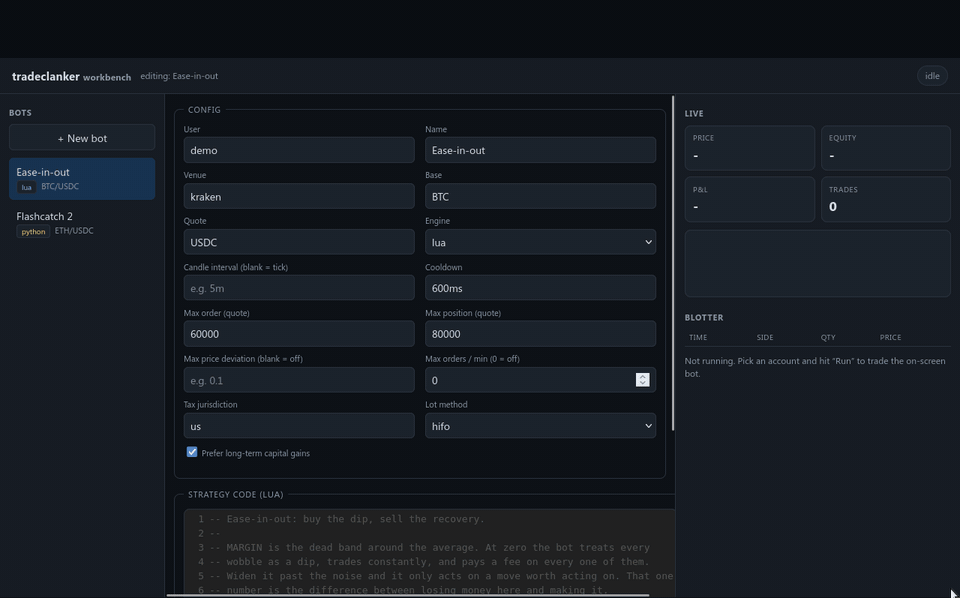The image size is (960, 598).
Task: Focus the User input field
Action: click(x=299, y=150)
